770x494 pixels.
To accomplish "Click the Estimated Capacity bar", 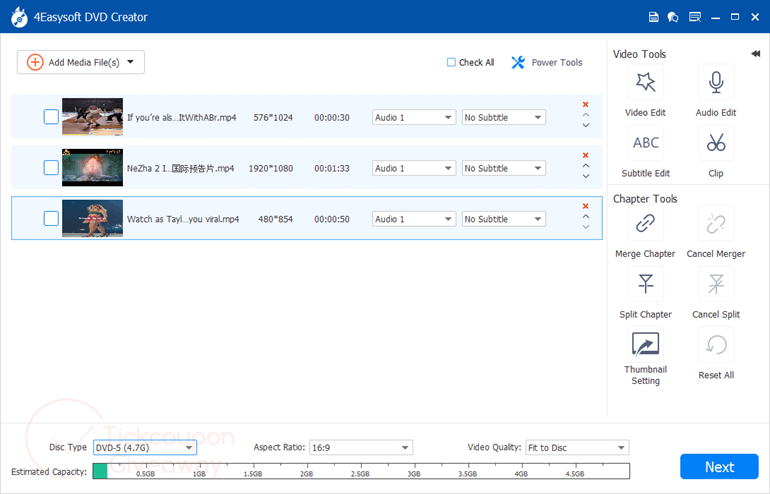I will pyautogui.click(x=361, y=470).
